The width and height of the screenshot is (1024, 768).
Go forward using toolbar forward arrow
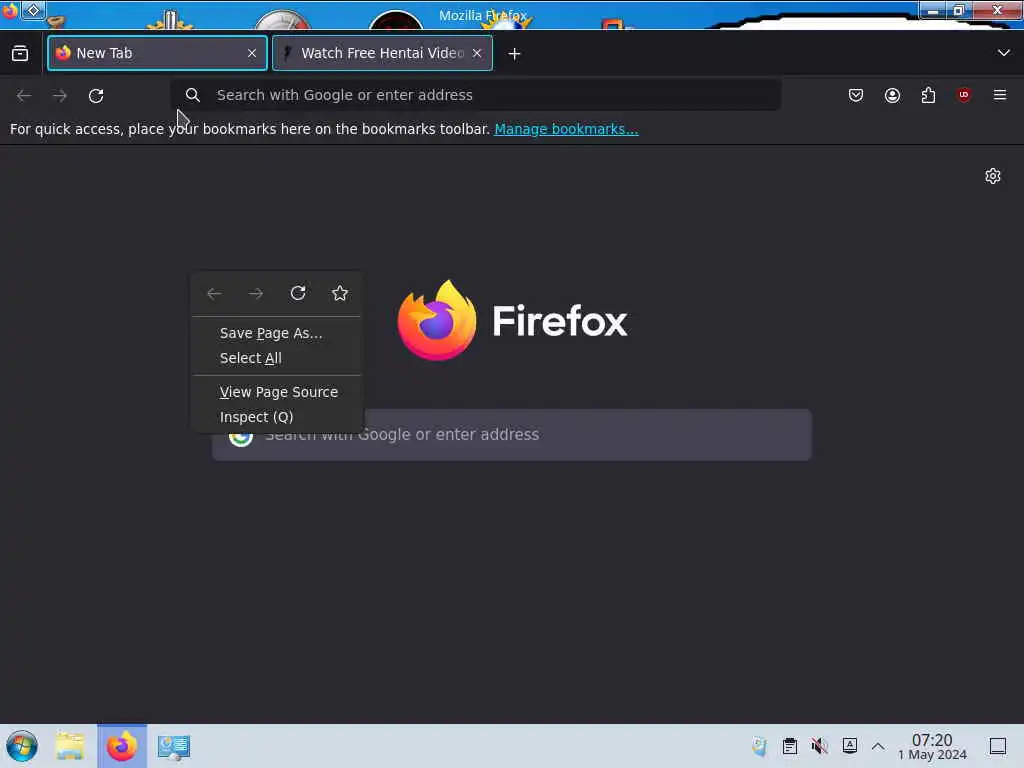pos(60,95)
